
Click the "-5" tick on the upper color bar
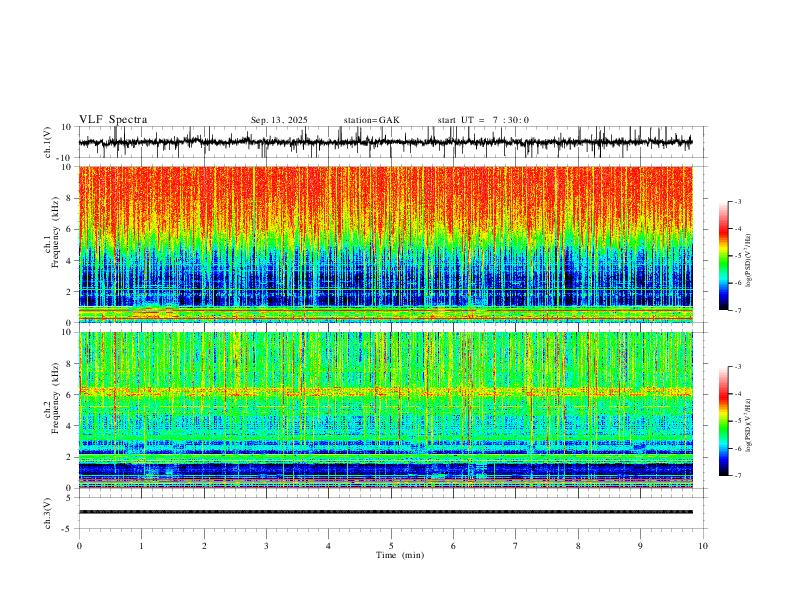tap(738, 256)
